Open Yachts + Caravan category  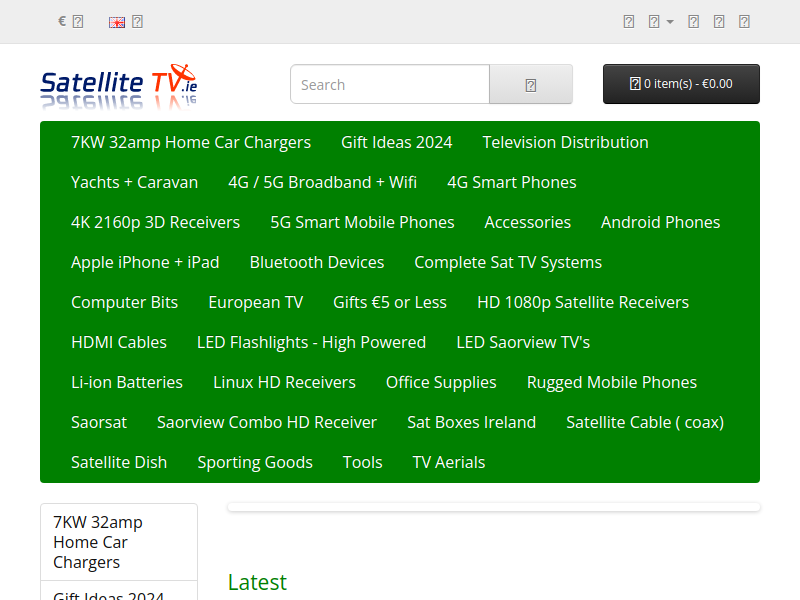pos(134,182)
